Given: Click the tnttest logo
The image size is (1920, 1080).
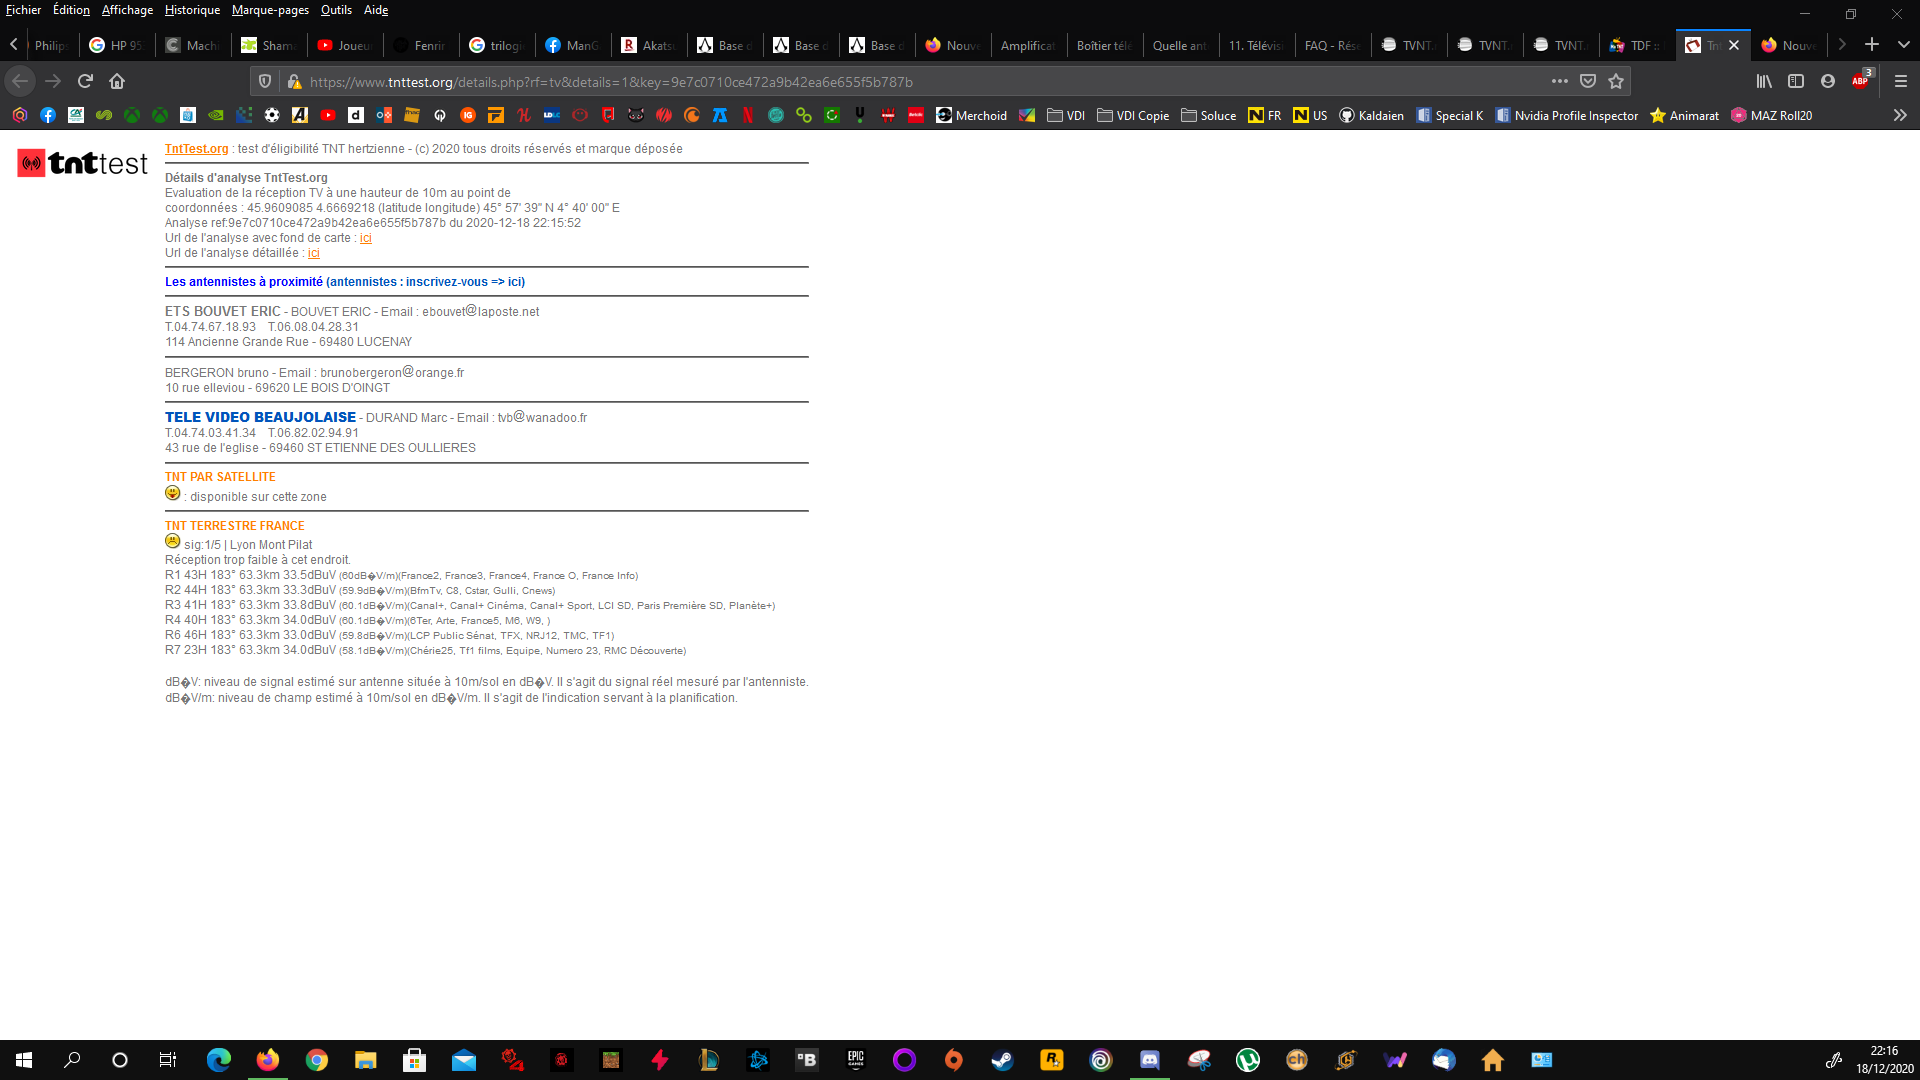Looking at the screenshot, I should [x=82, y=163].
